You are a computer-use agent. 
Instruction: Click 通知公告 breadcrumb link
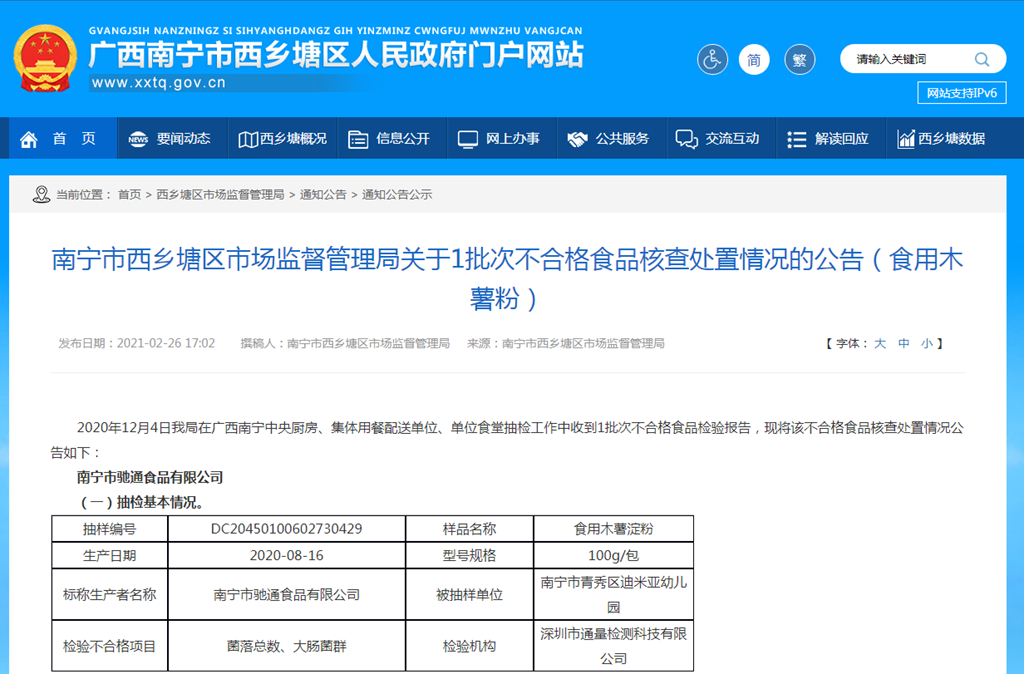tap(323, 195)
